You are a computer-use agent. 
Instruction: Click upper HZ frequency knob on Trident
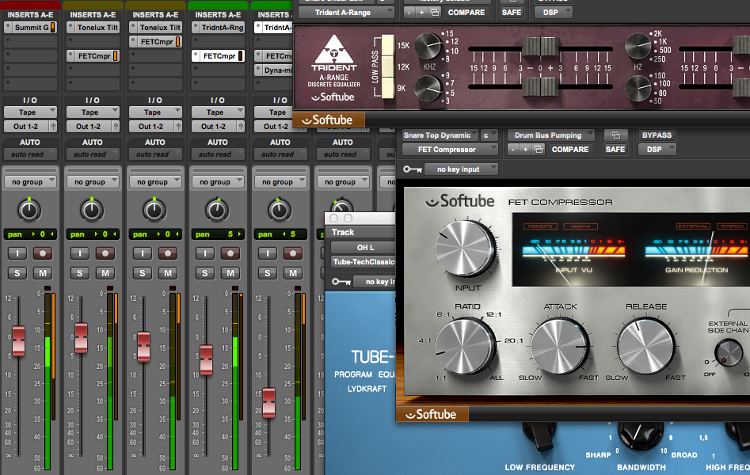point(639,46)
